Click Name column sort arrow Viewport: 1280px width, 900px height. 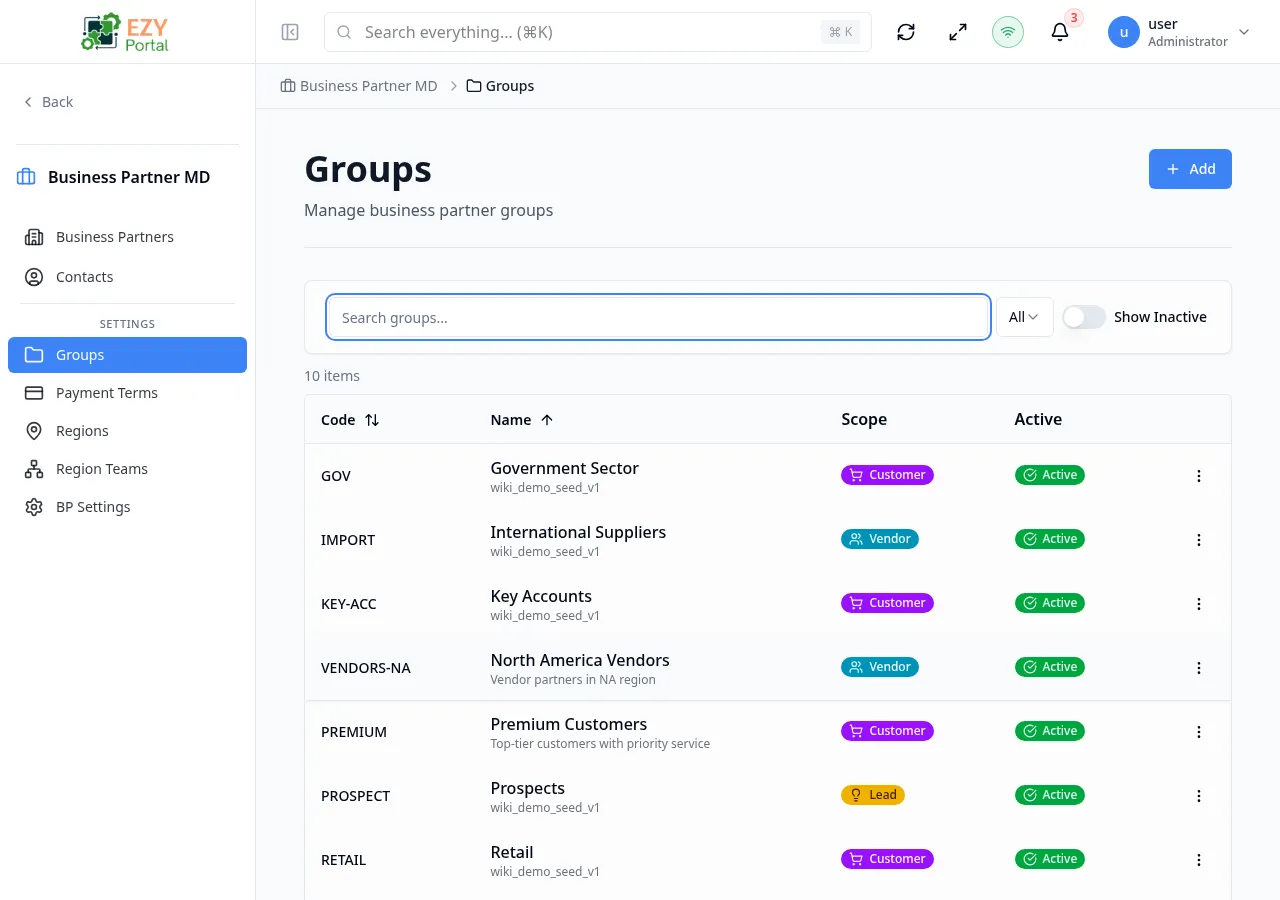(547, 420)
